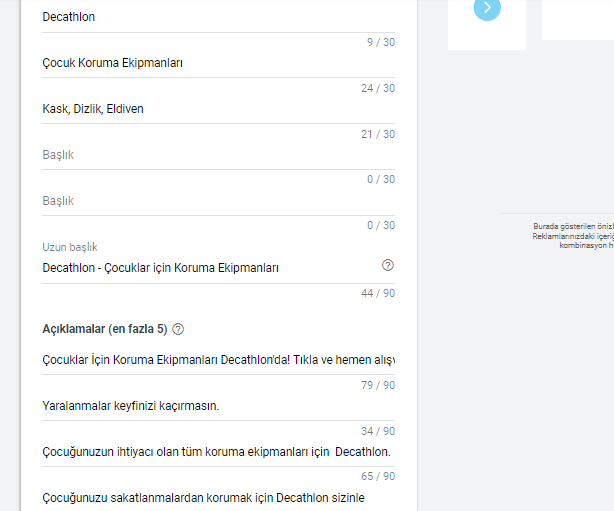Click the '44 / 90' character counter
Screen dimensions: 614x511
[x=377, y=293]
